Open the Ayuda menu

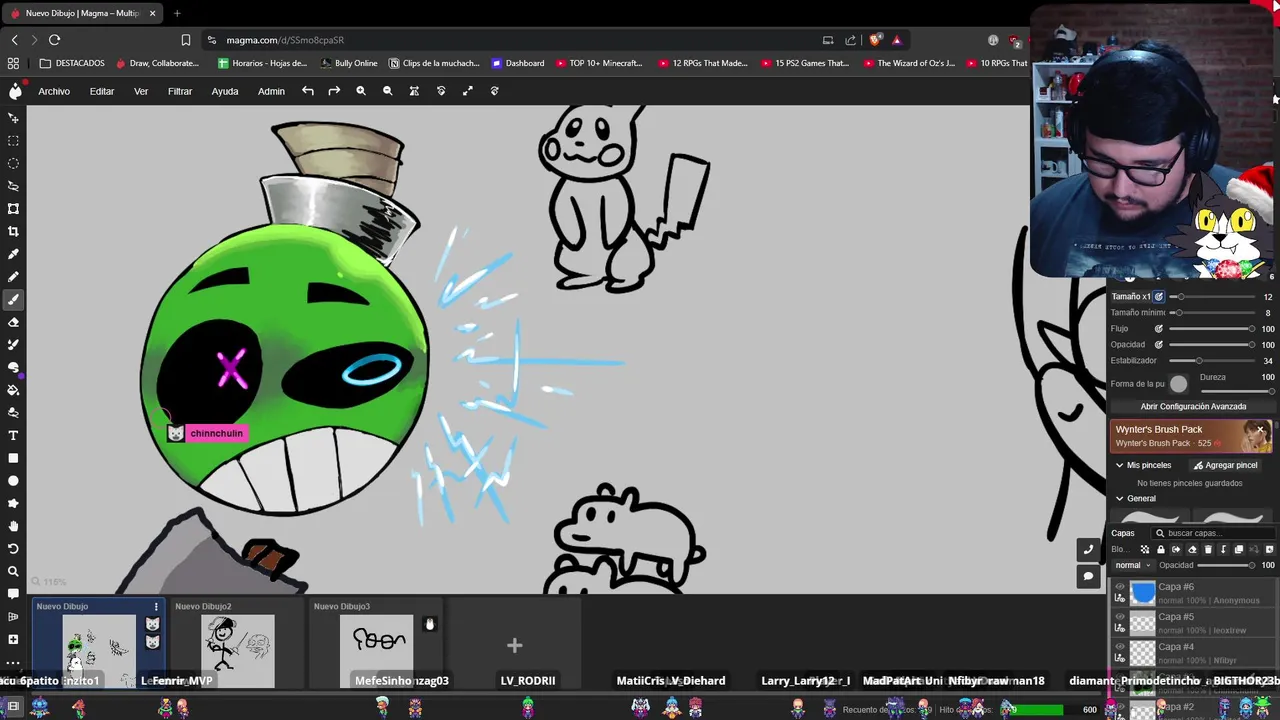(225, 91)
